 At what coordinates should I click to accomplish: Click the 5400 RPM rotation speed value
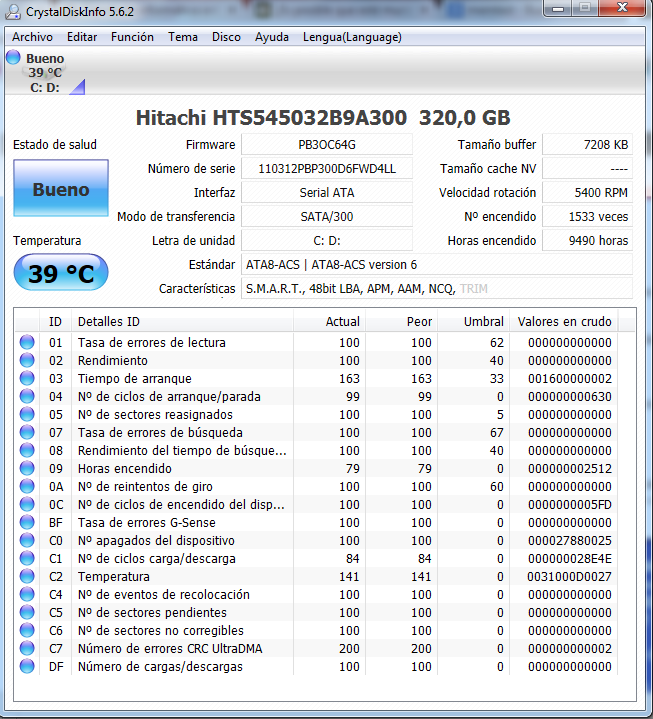(587, 193)
